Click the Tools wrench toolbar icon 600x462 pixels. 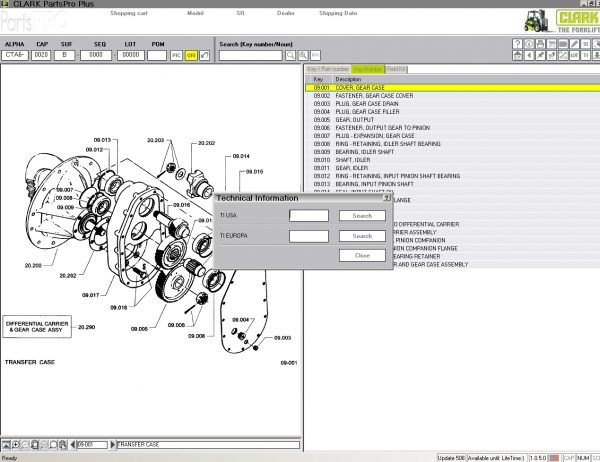(x=563, y=56)
